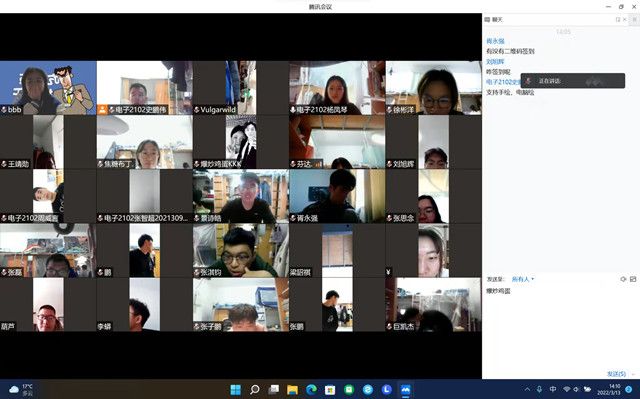Click muted mic icon on 张子鹏 tile

[x=197, y=327]
